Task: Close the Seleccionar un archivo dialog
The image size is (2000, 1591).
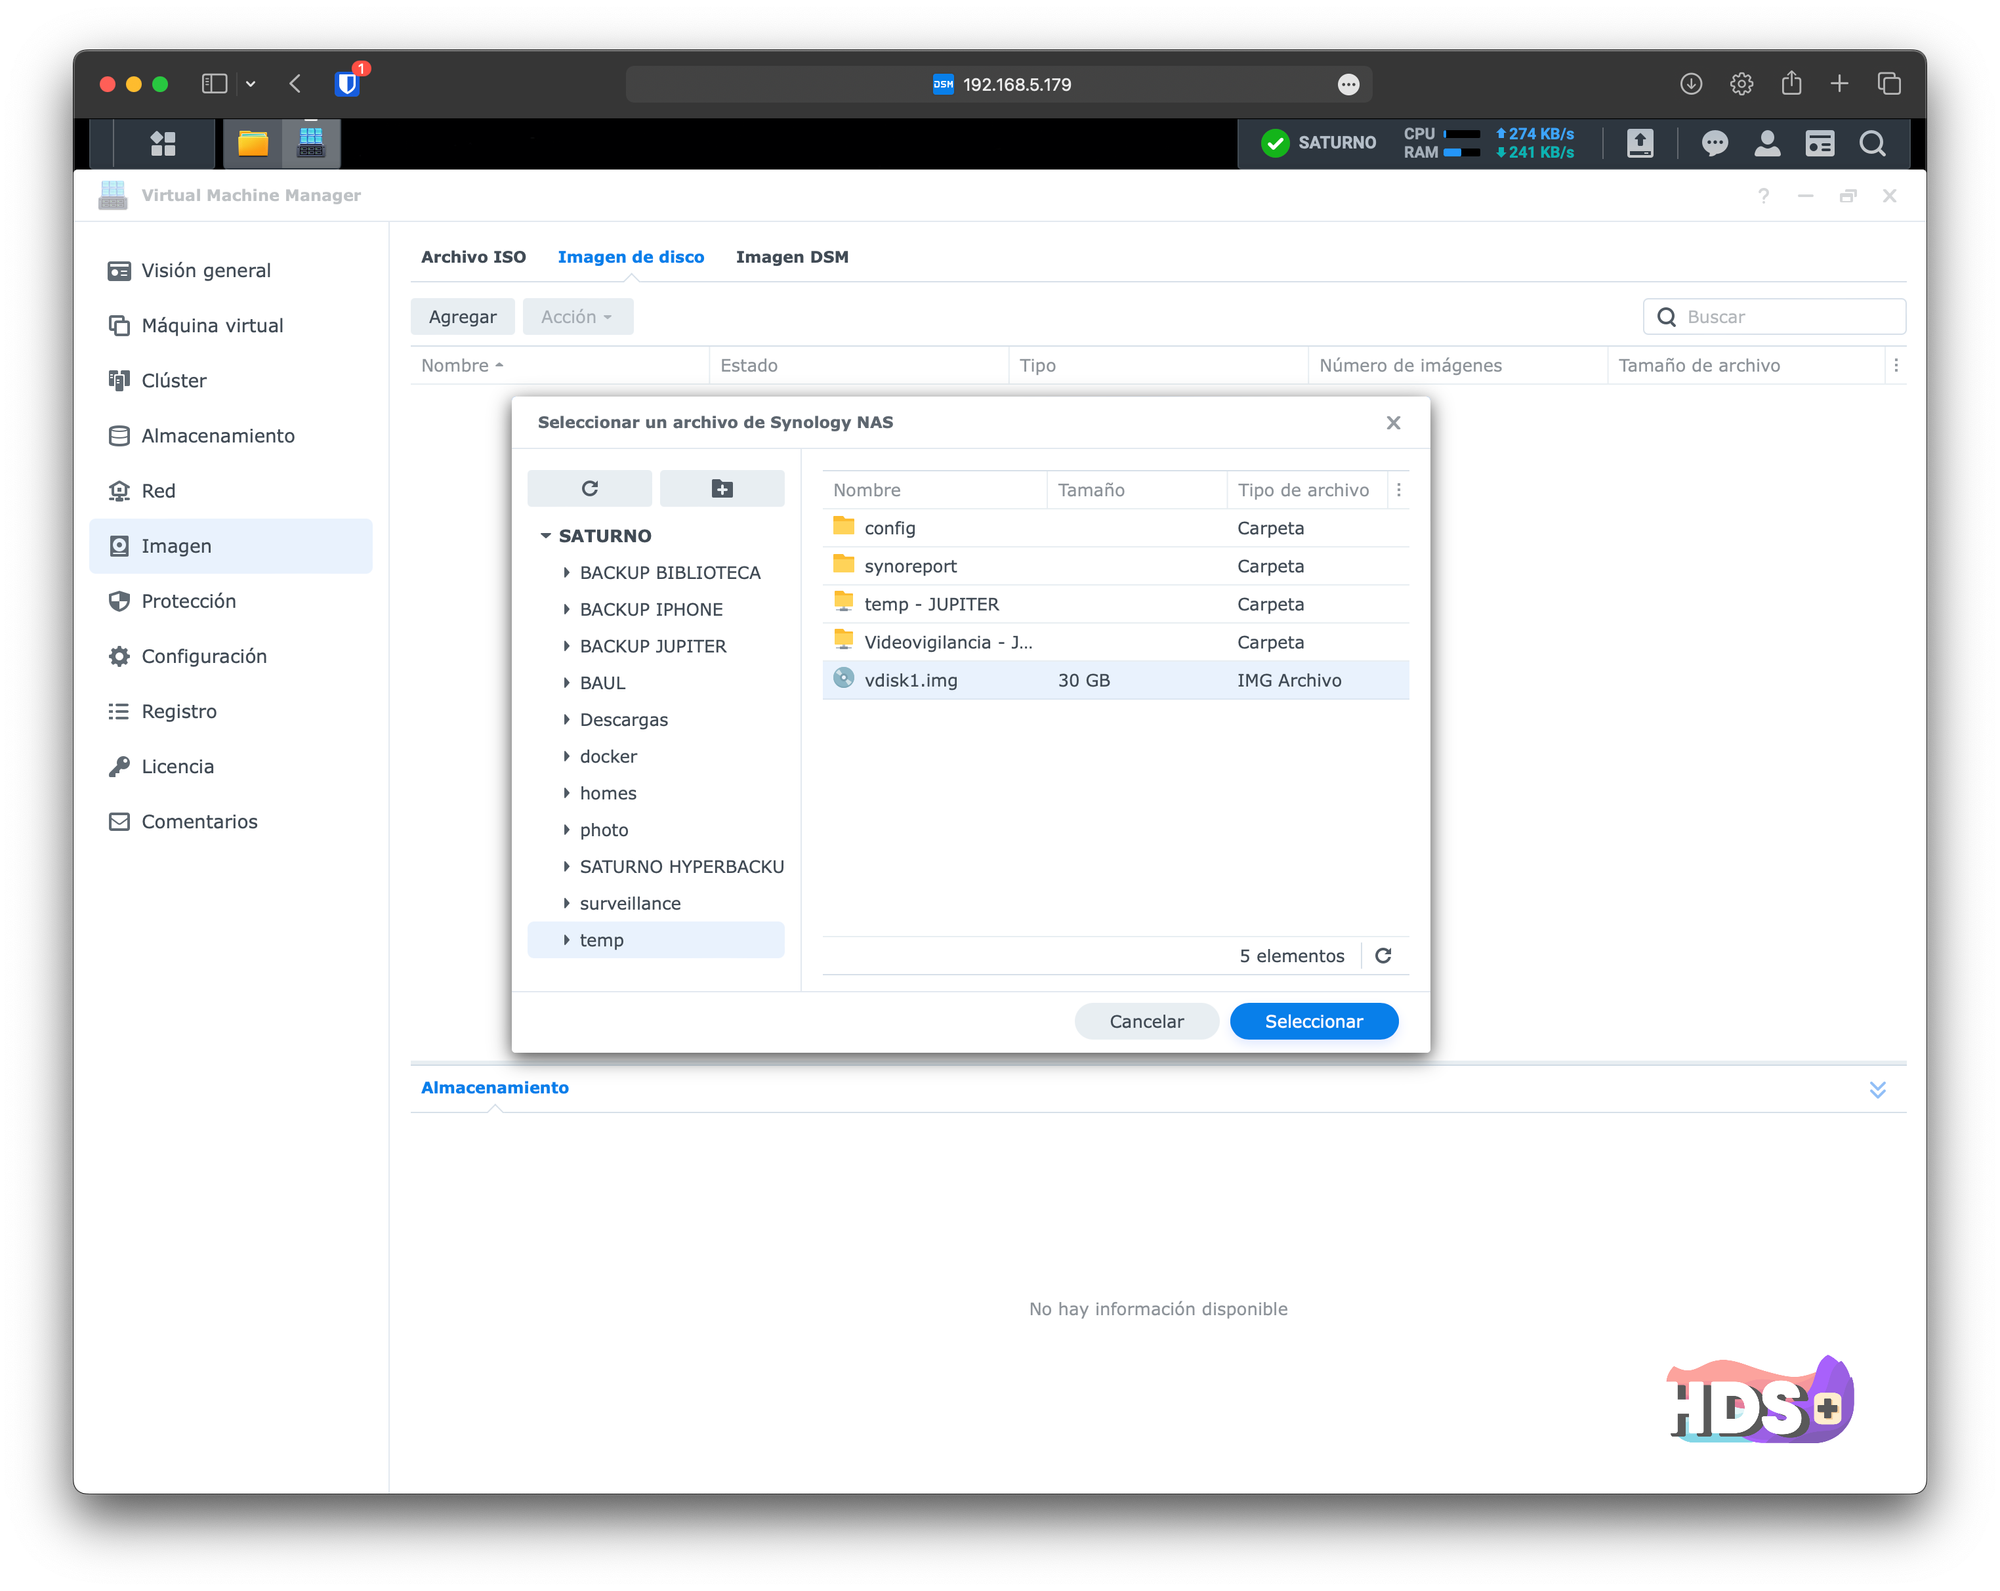Action: click(x=1394, y=423)
